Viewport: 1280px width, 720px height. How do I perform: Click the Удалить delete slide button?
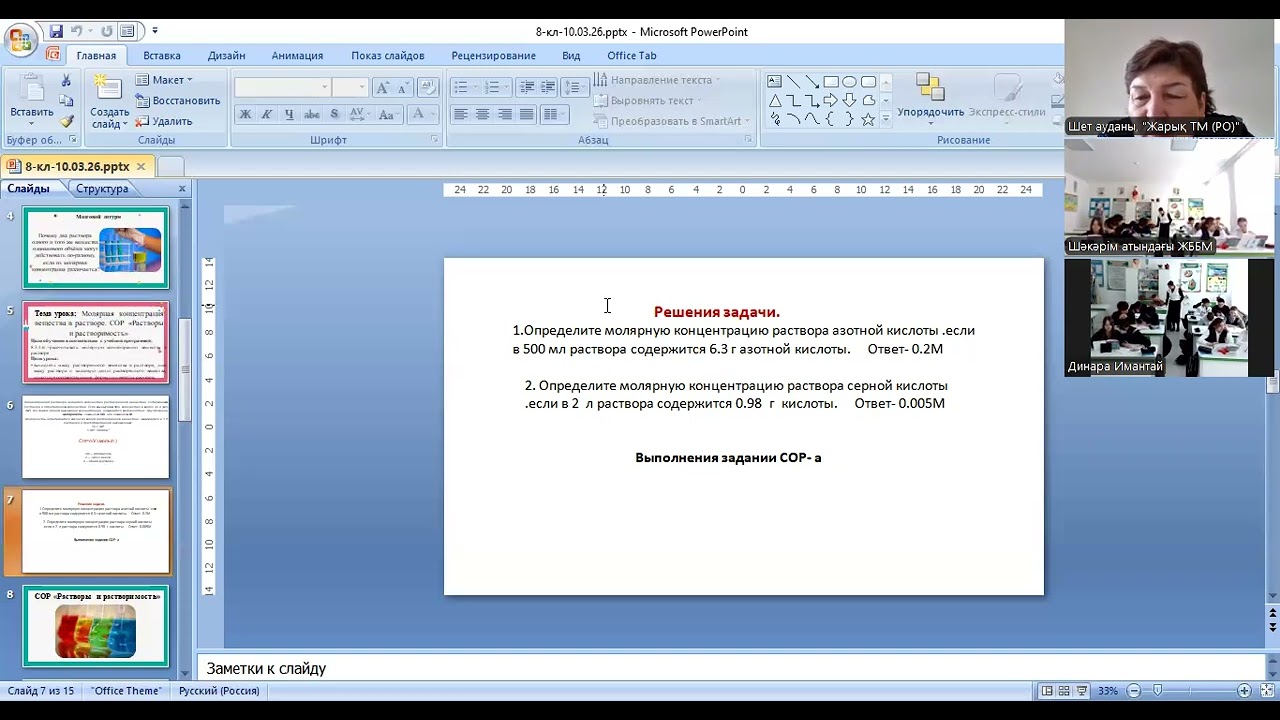[x=164, y=121]
